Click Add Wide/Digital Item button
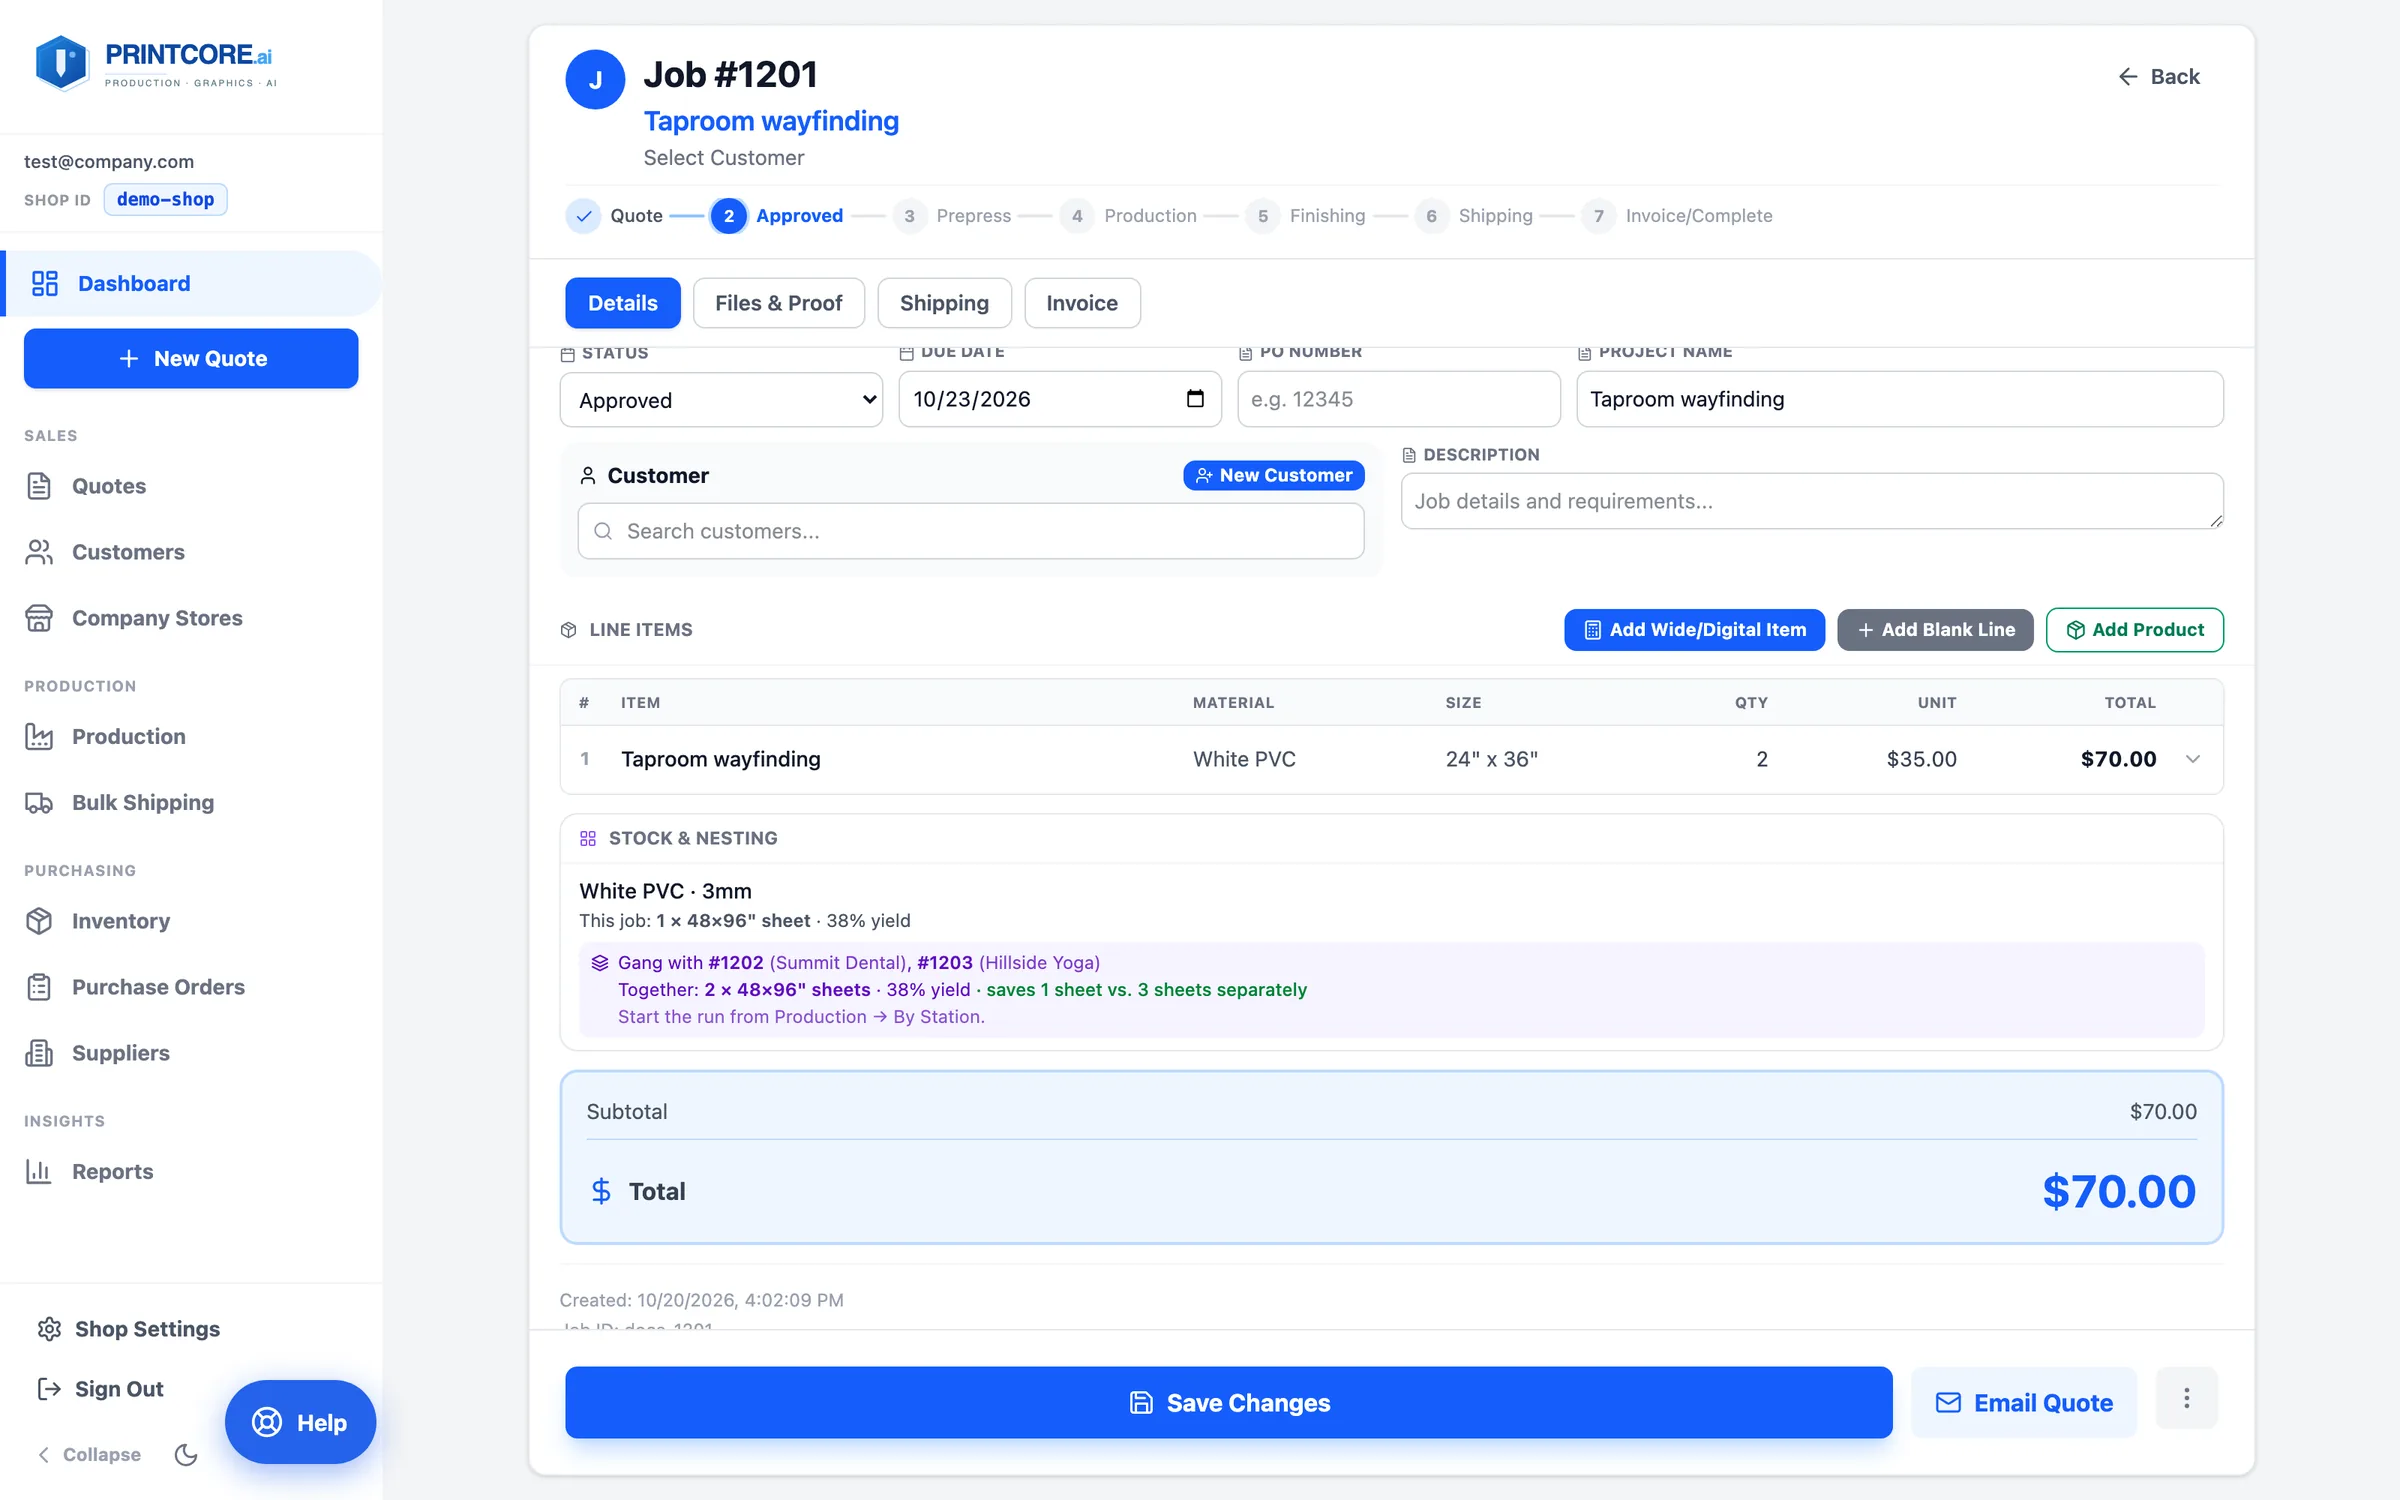 (1694, 630)
